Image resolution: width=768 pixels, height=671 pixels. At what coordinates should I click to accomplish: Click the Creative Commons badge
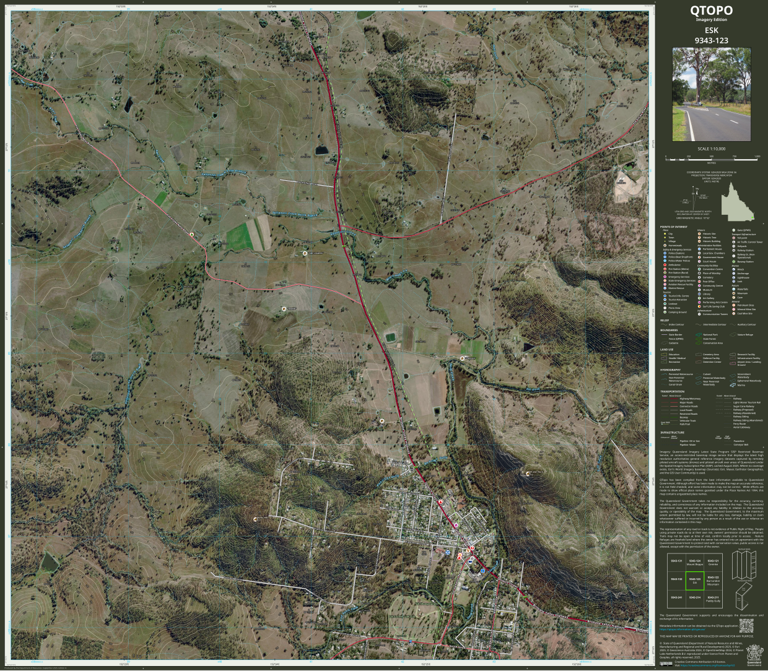[x=666, y=664]
